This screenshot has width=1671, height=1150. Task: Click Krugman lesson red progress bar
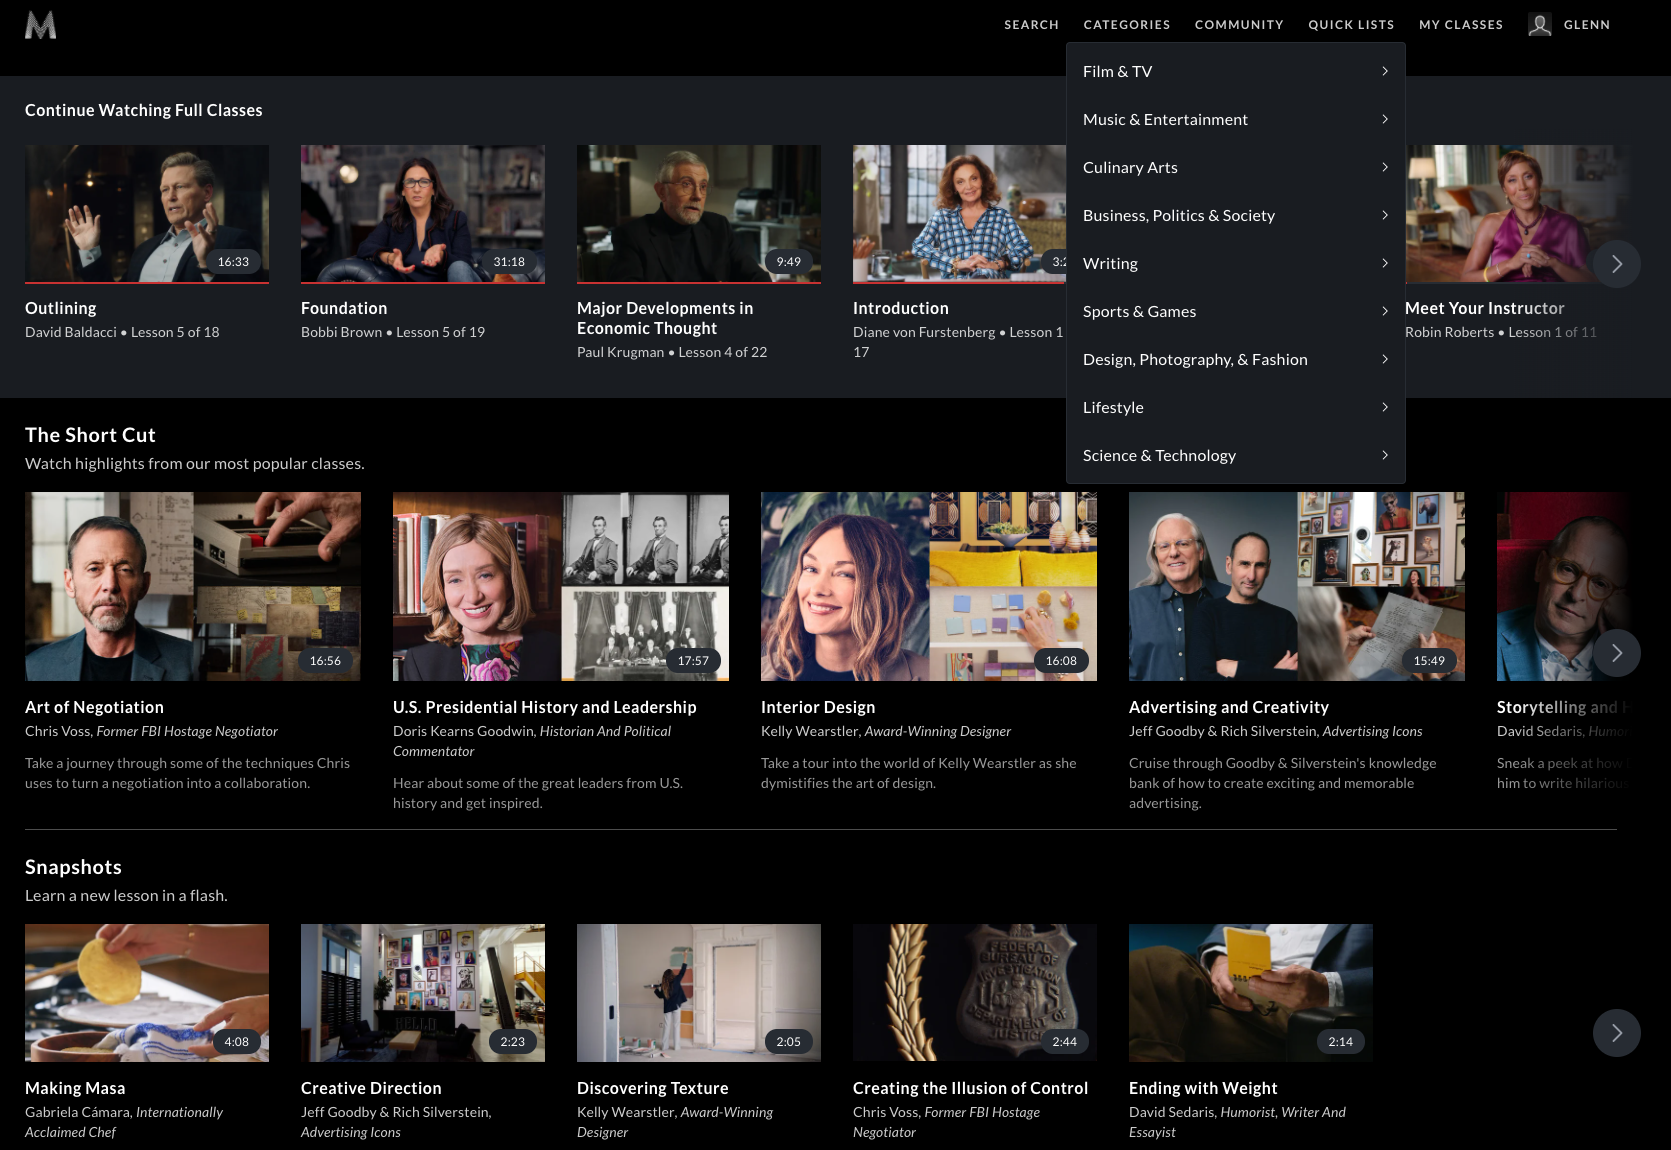tap(699, 283)
